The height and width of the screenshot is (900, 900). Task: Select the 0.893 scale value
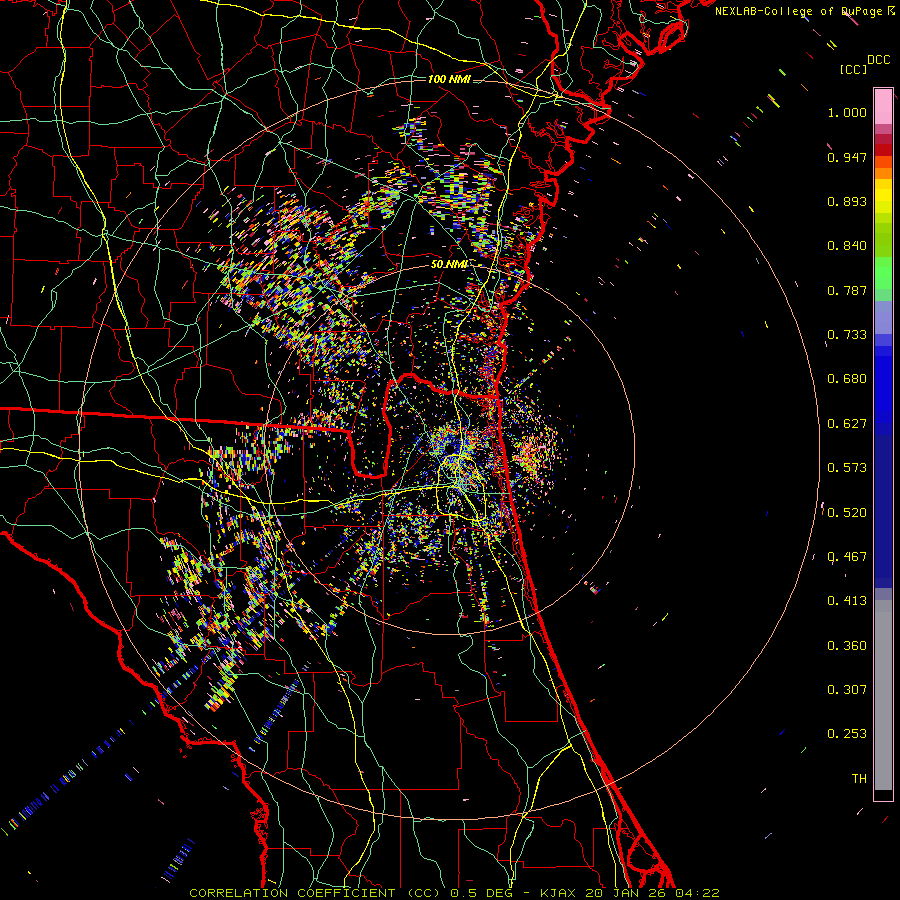pyautogui.click(x=847, y=201)
